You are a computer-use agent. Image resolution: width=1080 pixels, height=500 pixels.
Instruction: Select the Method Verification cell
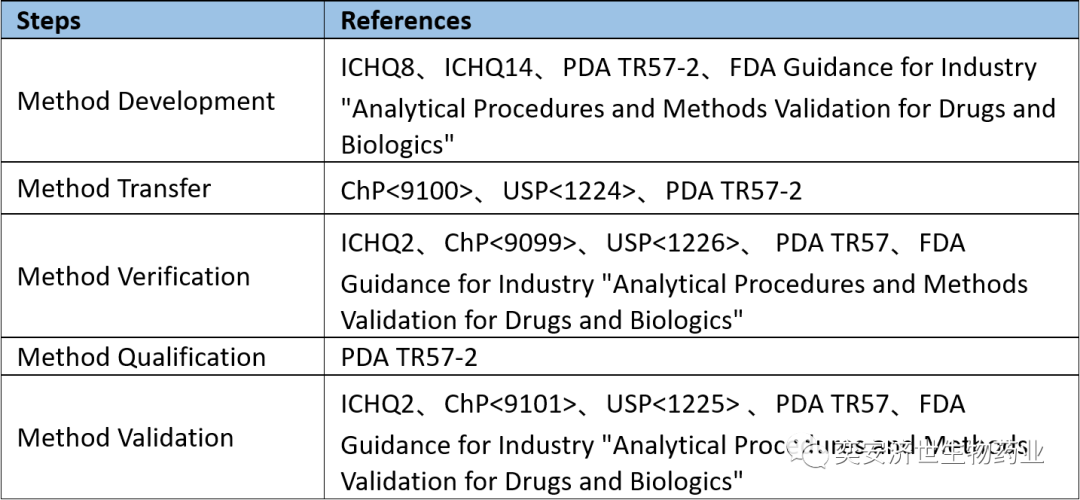point(134,277)
